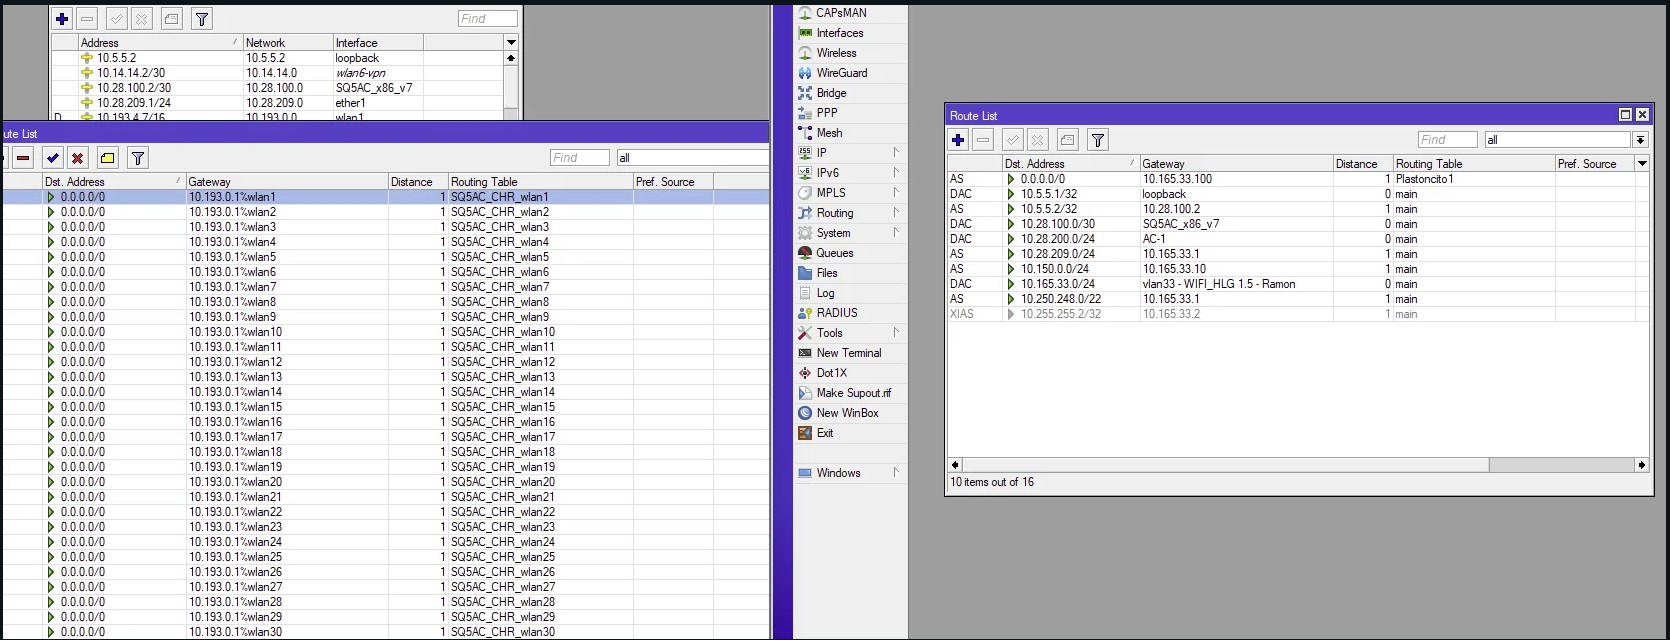
Task: Sort by Distance header in left Route List
Action: [418, 182]
